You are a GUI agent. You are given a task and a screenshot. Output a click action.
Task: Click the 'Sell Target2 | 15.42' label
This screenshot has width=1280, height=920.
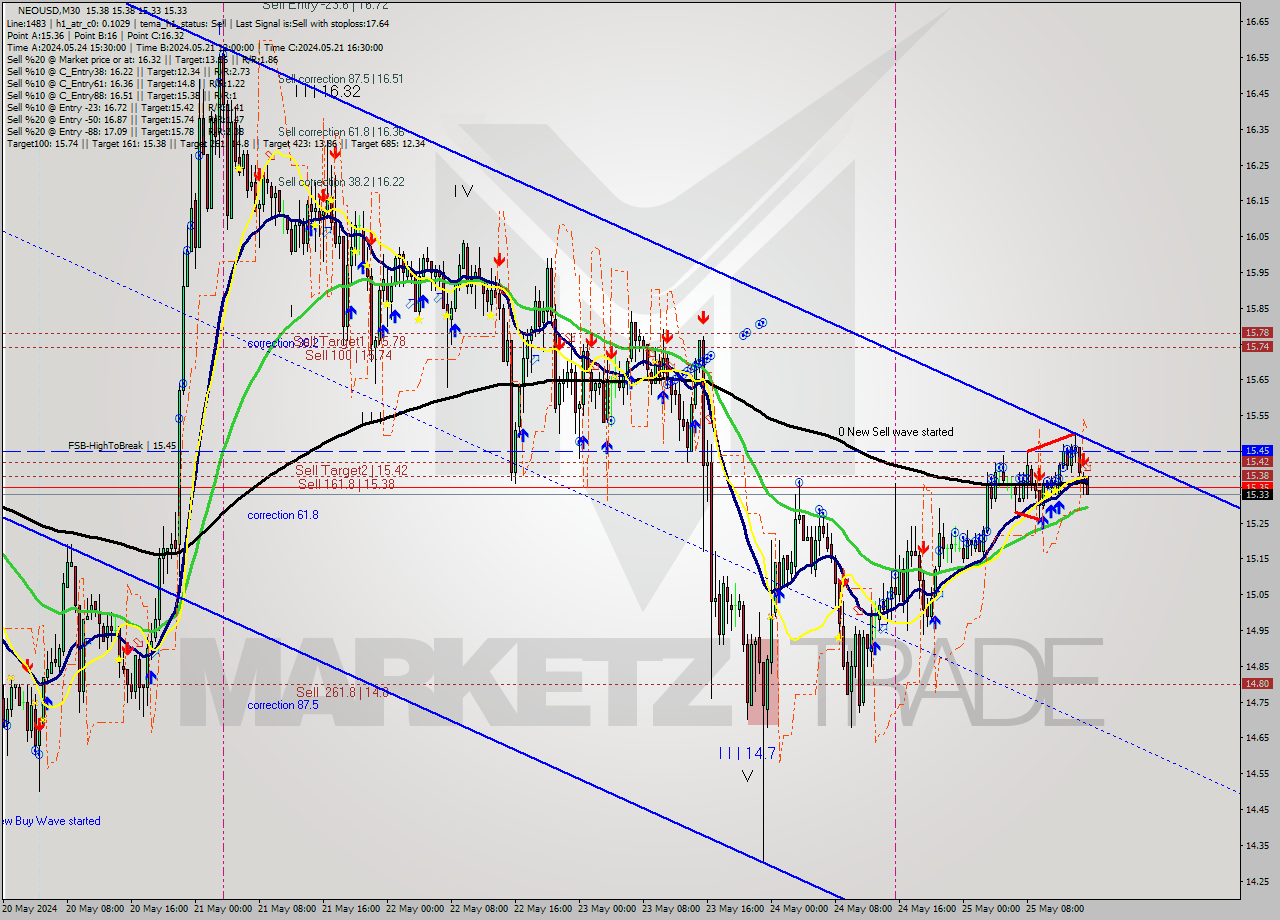pos(351,469)
